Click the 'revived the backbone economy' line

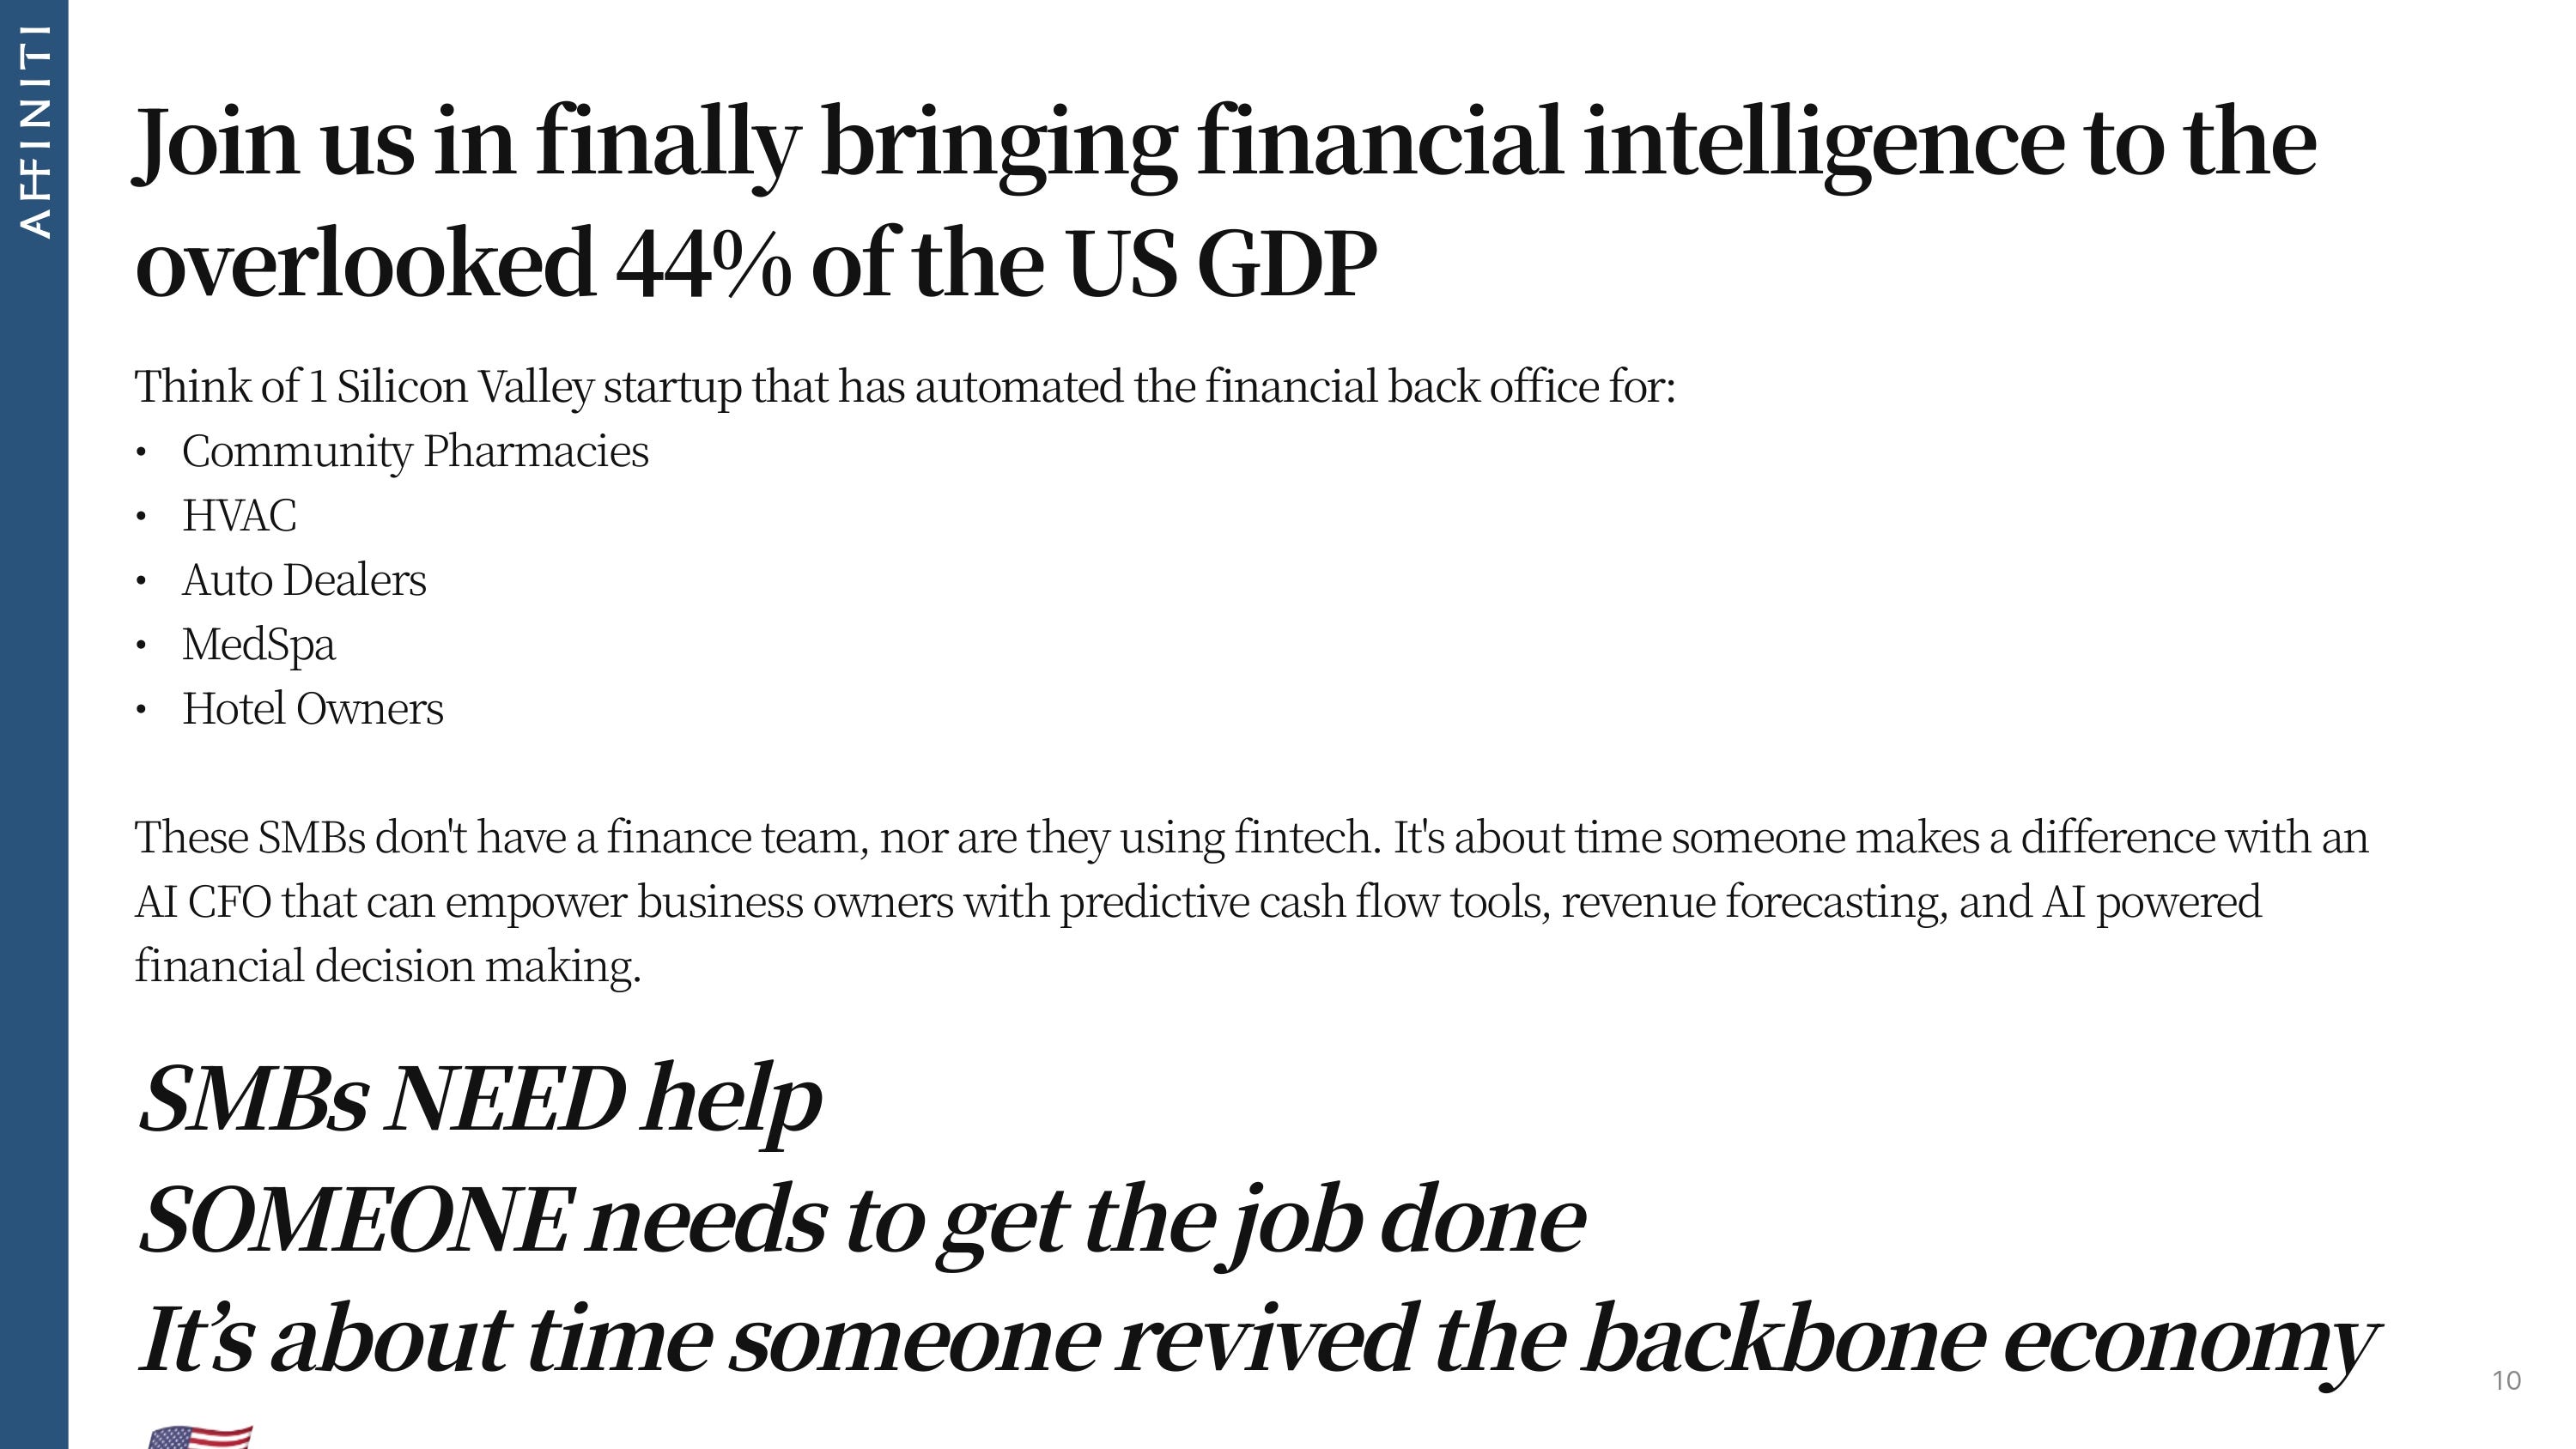[1257, 1342]
